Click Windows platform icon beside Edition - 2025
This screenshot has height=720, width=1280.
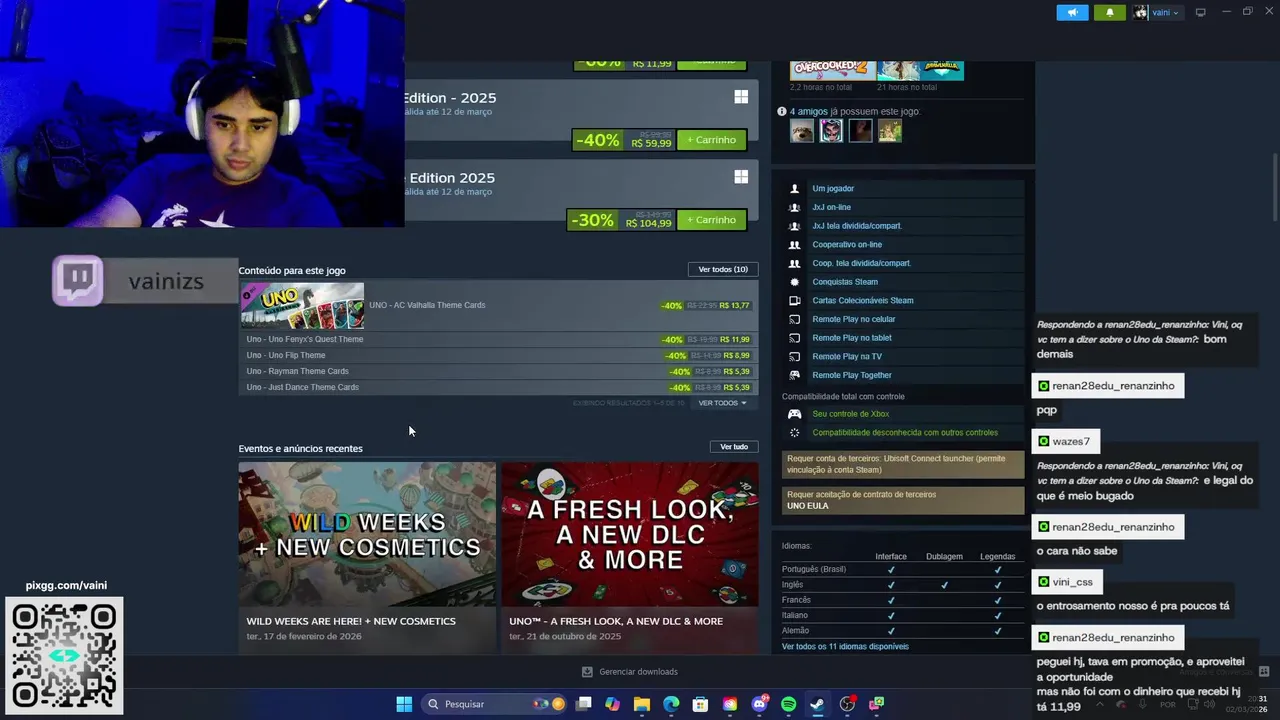(741, 97)
